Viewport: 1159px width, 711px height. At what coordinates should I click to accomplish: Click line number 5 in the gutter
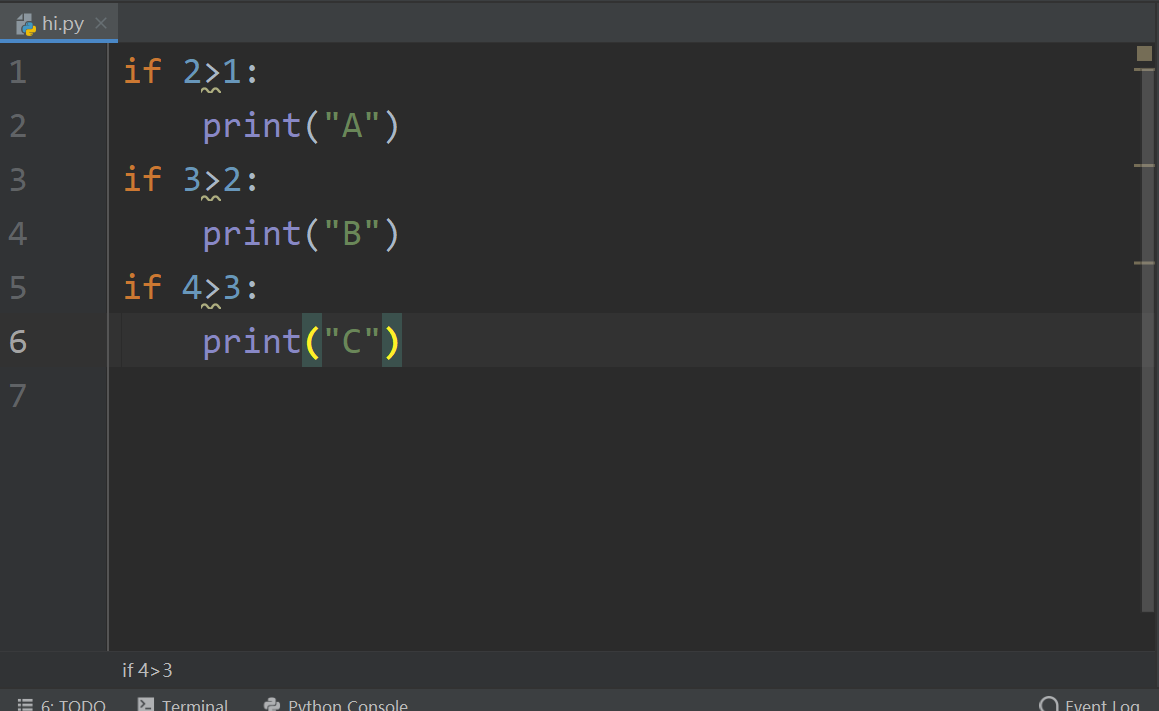[x=18, y=288]
